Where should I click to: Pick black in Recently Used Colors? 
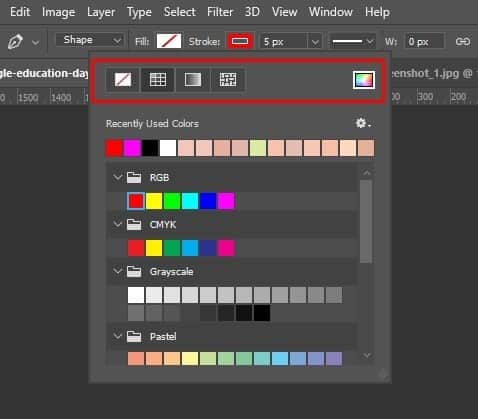(x=150, y=148)
